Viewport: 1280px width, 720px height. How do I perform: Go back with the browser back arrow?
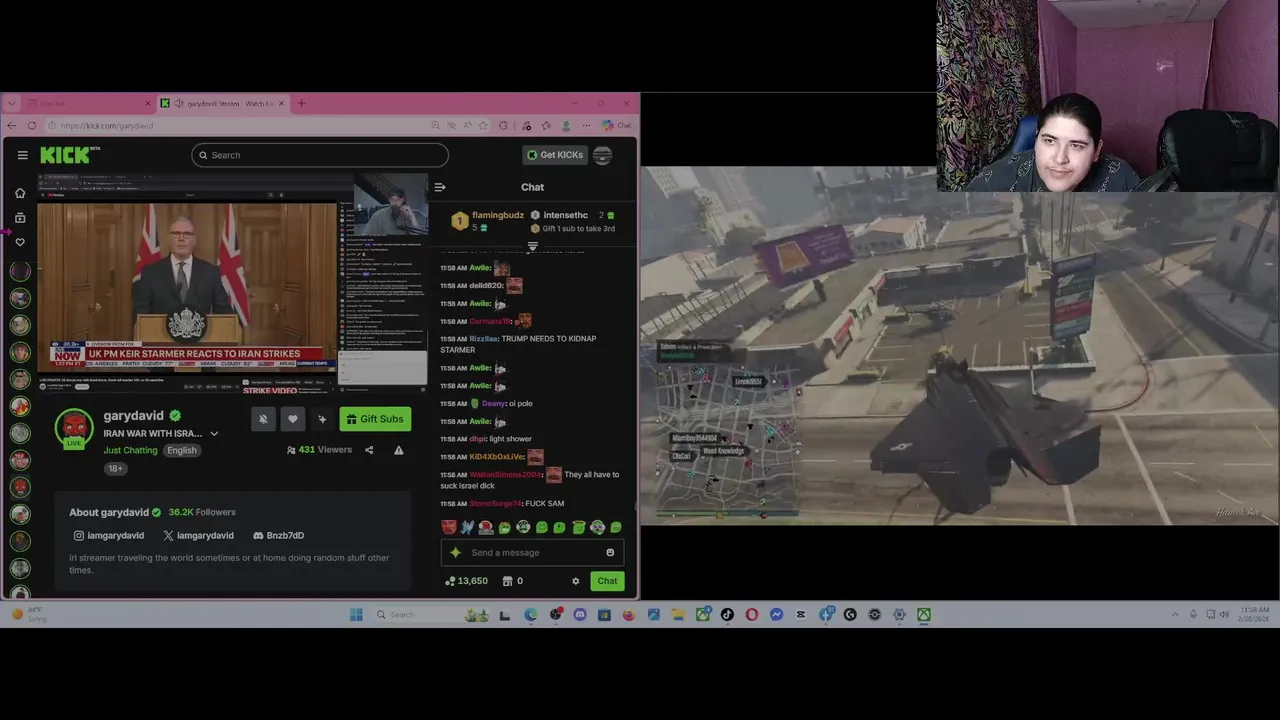(12, 125)
